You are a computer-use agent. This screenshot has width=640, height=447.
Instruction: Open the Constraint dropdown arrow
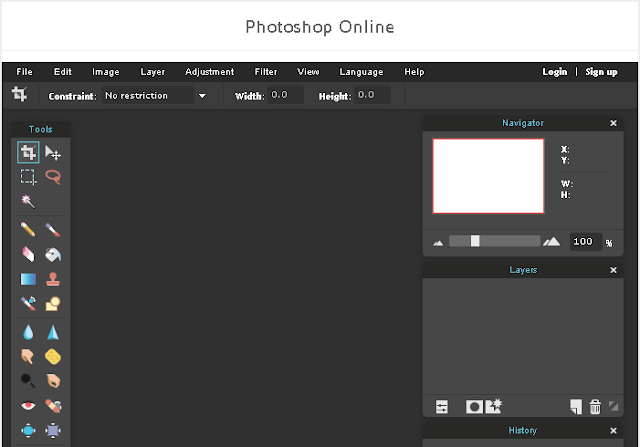[x=202, y=96]
